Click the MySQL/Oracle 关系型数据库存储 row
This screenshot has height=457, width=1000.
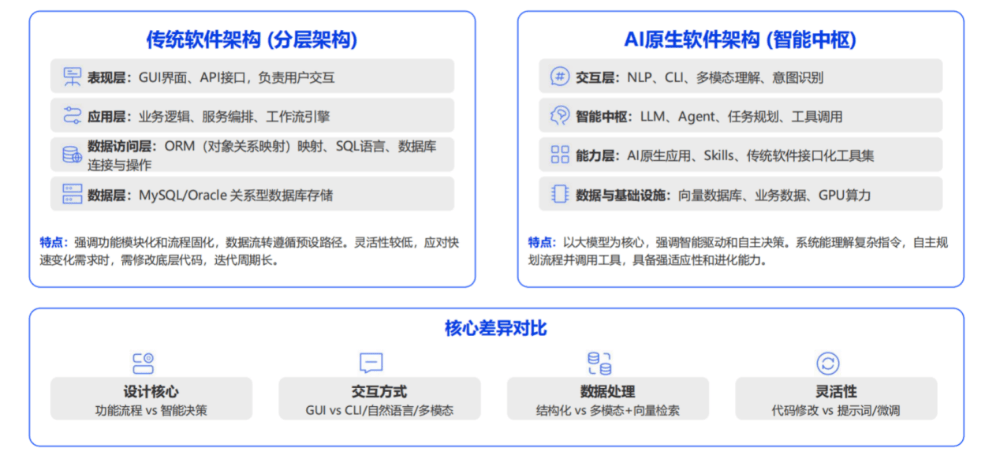[x=252, y=194]
